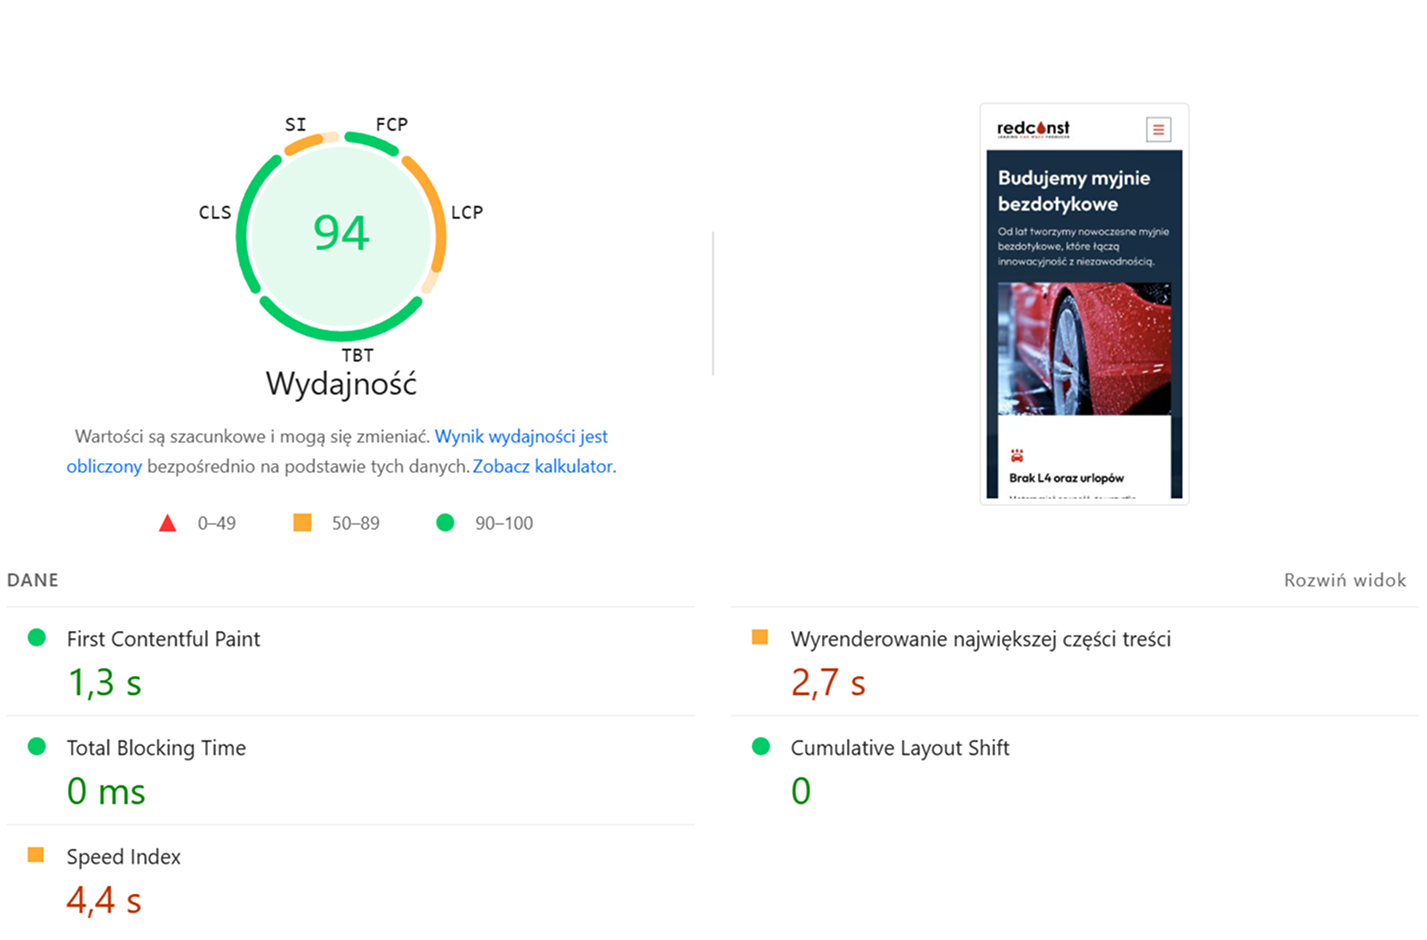Click the TBT label under the gauge
Image resolution: width=1427 pixels, height=940 pixels.
(x=357, y=355)
